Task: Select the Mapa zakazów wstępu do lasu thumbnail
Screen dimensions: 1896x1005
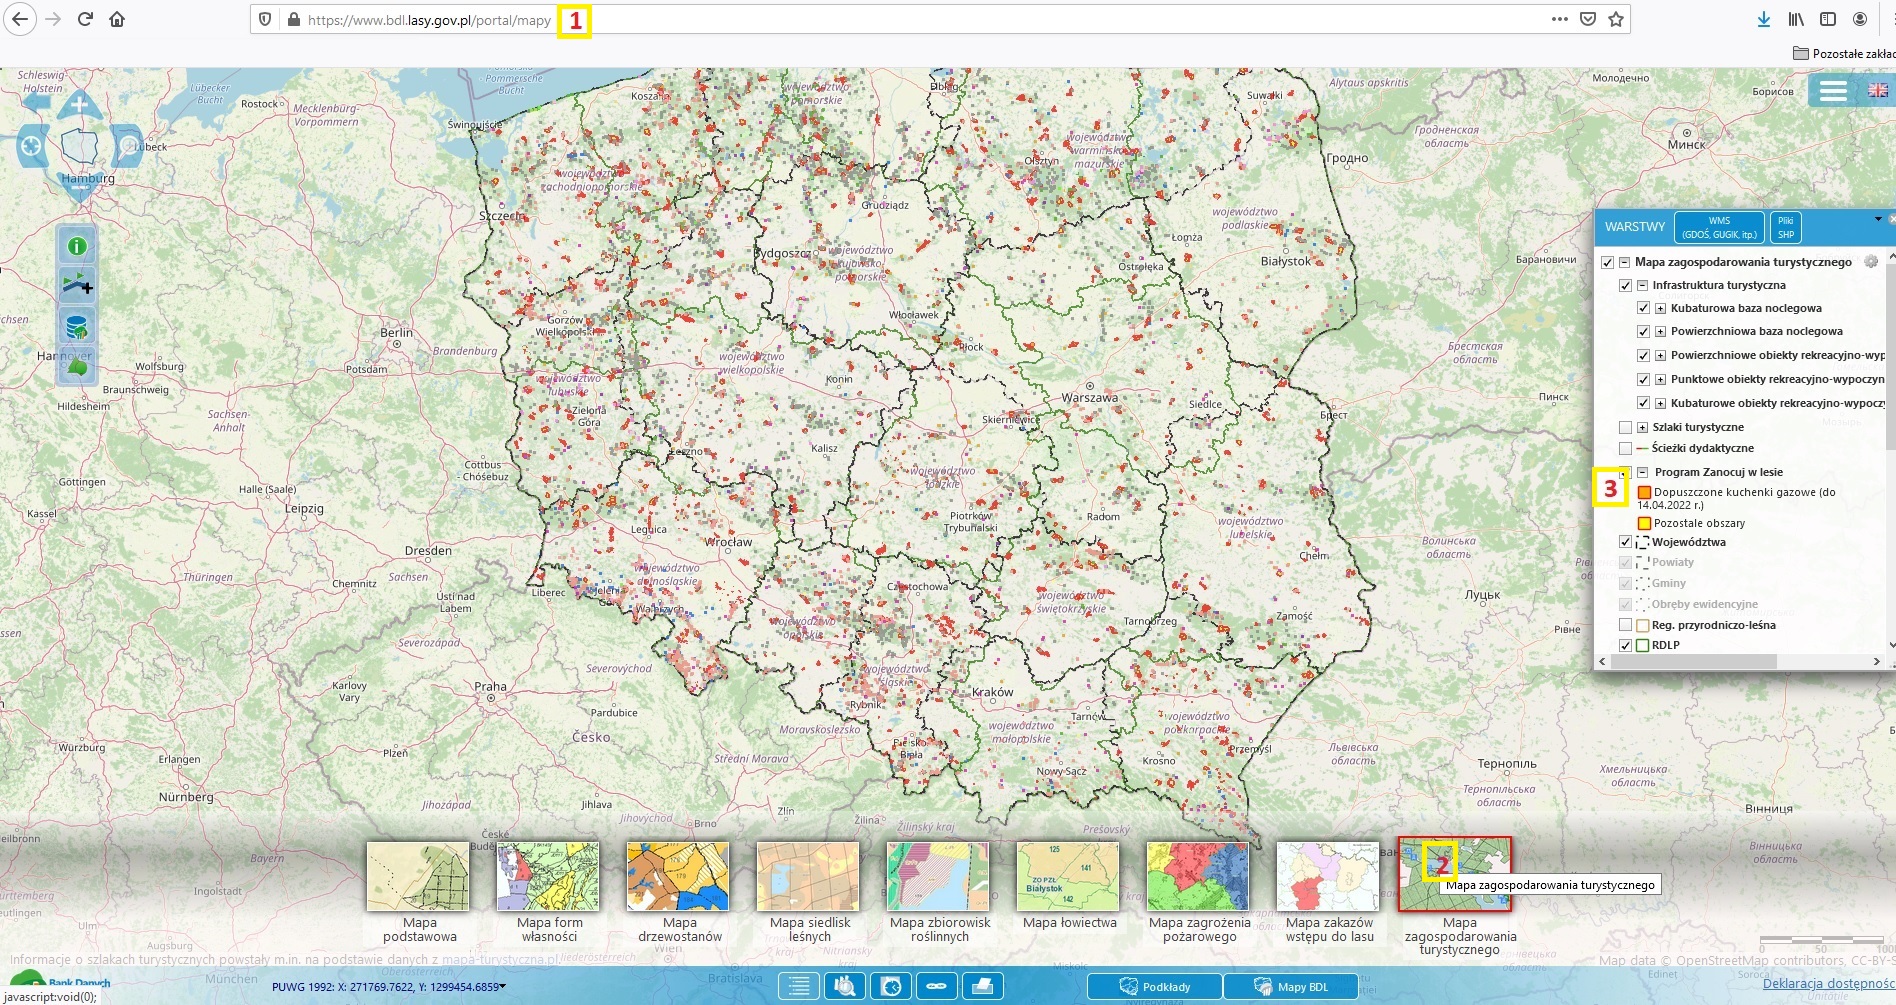Action: (1328, 876)
